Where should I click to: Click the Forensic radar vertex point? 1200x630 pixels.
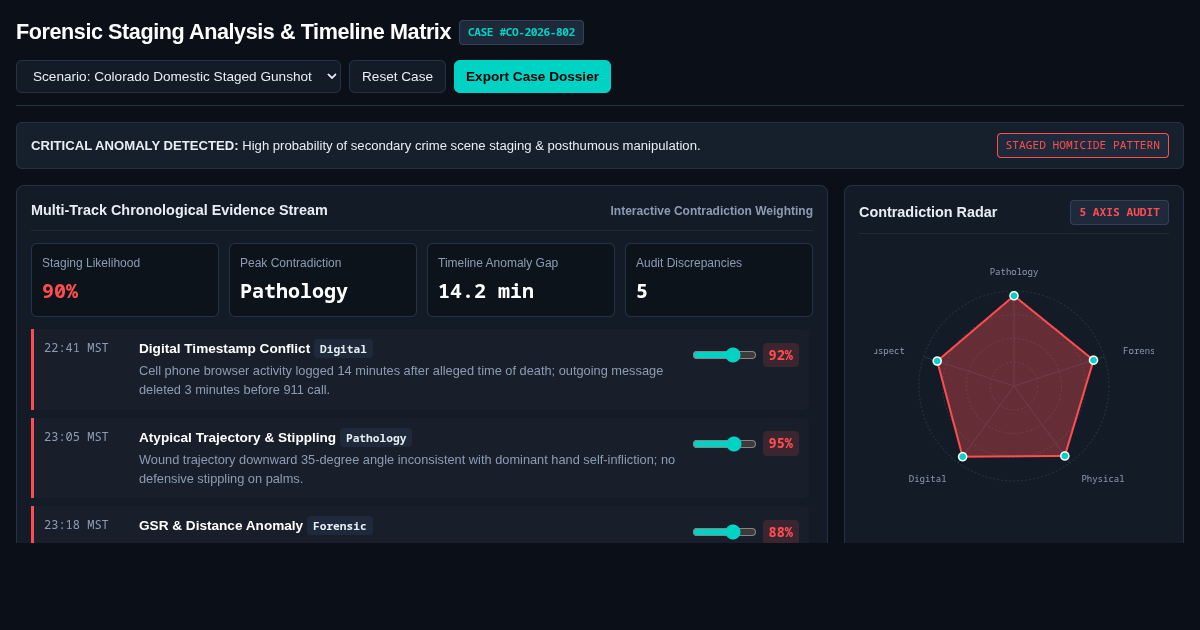coord(1093,360)
